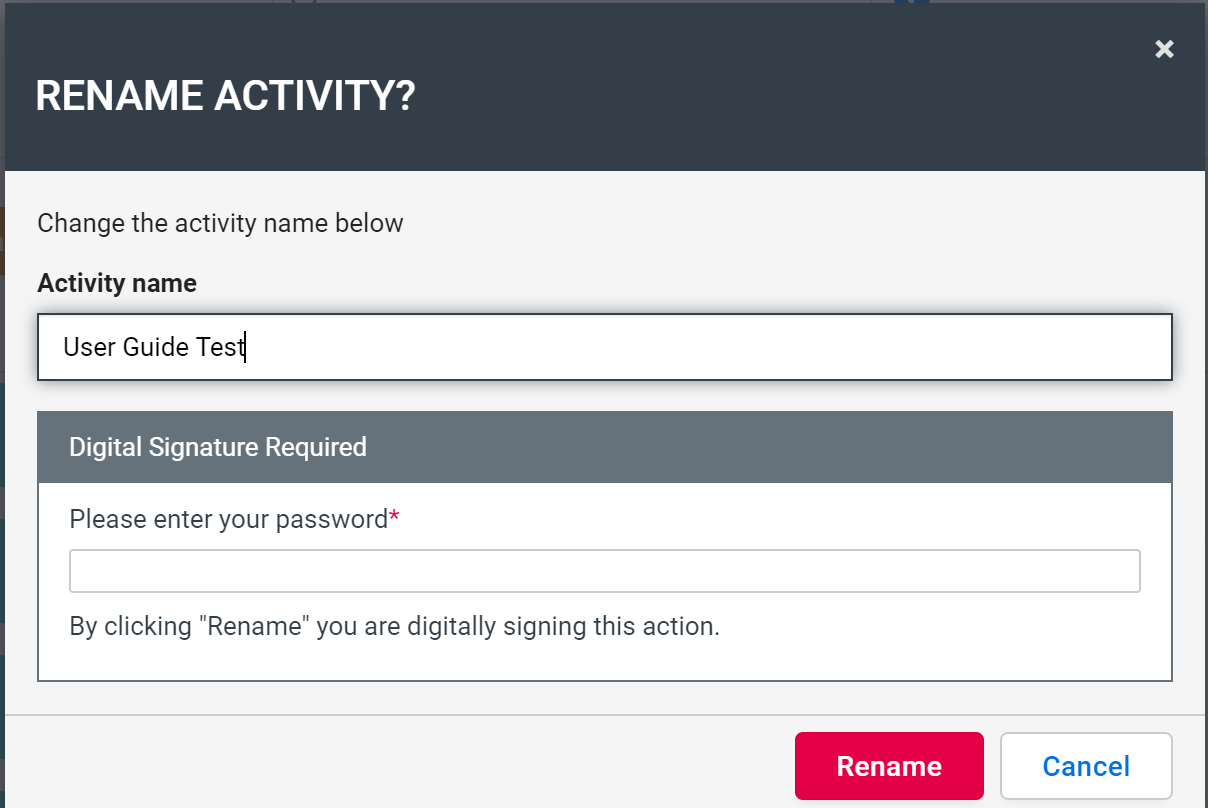Click blank area of dark dialog header
The image size is (1208, 808).
(750, 97)
